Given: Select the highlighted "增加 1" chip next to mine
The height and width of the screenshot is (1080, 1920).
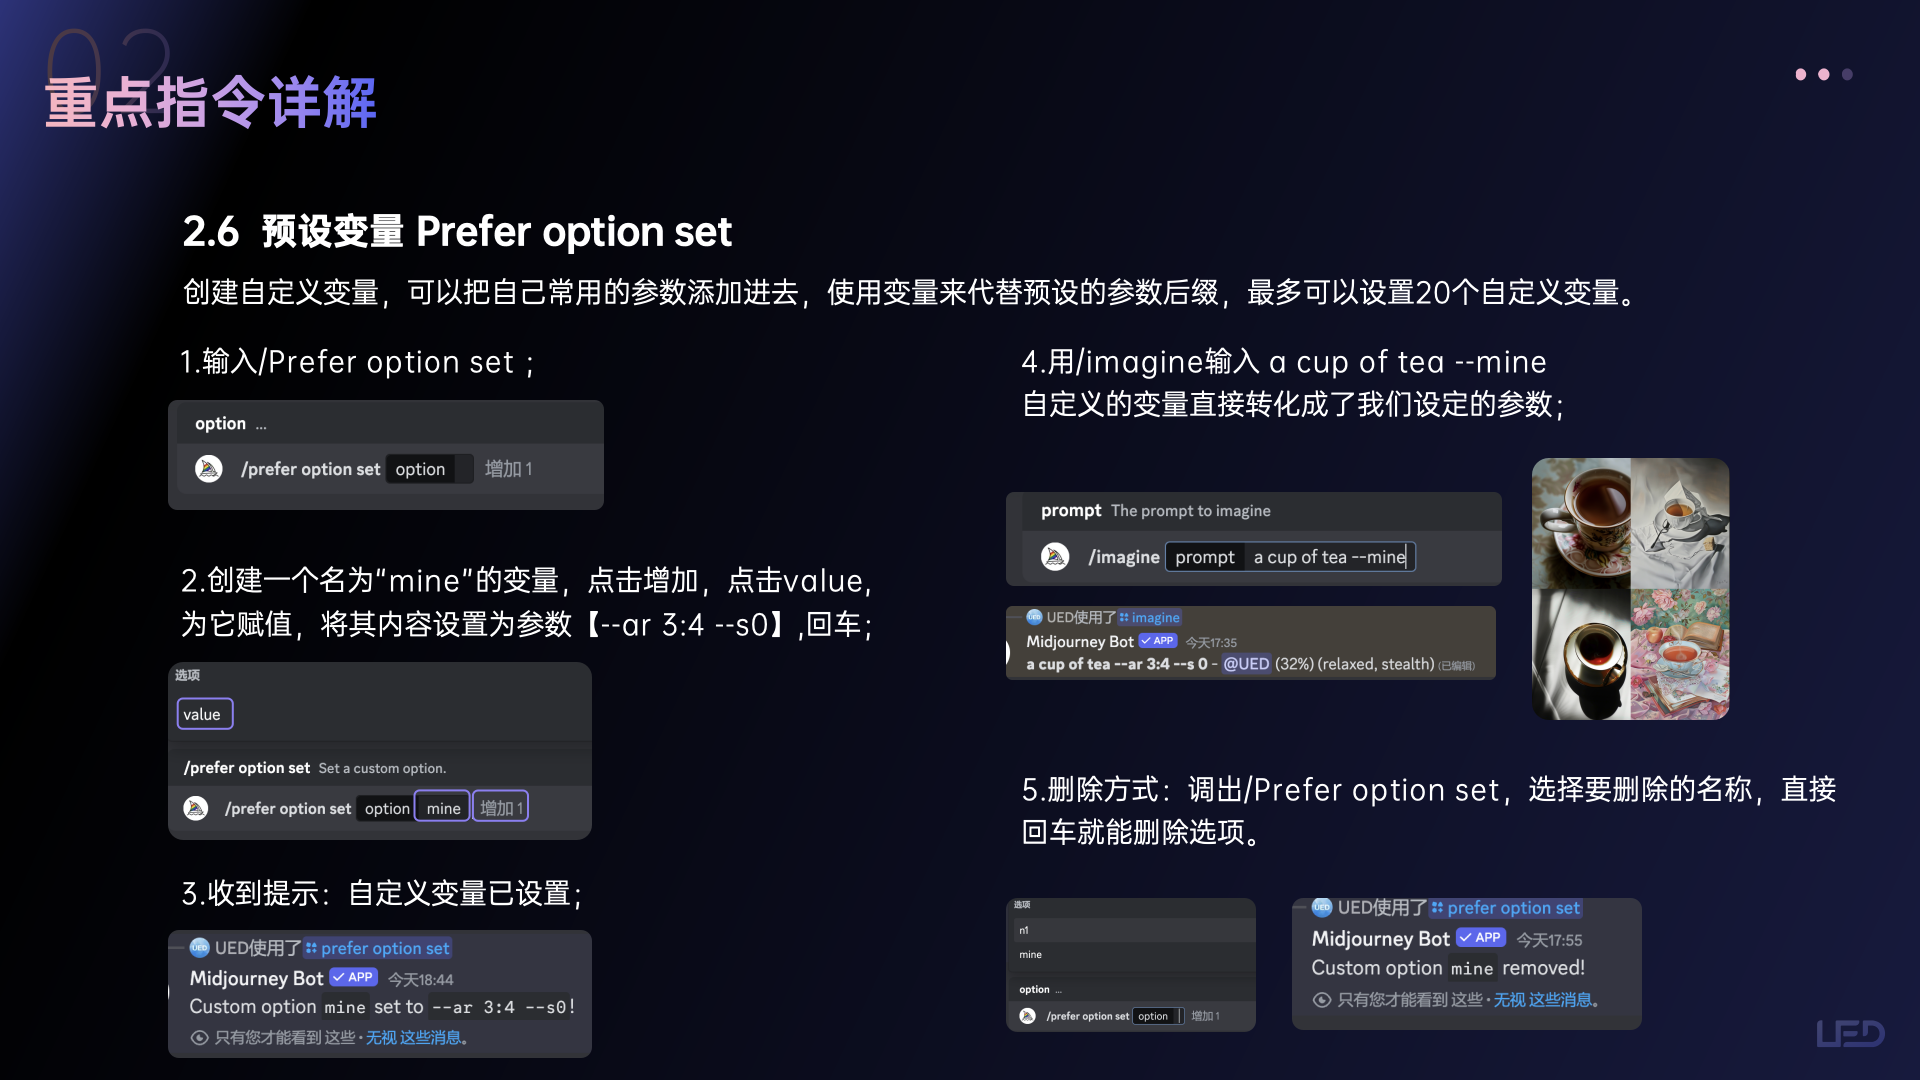Looking at the screenshot, I should [500, 808].
